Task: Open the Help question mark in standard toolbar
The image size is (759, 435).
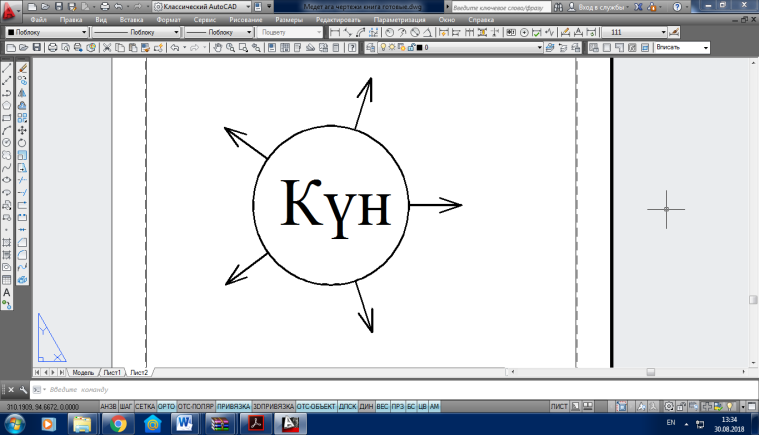Action: [x=352, y=47]
